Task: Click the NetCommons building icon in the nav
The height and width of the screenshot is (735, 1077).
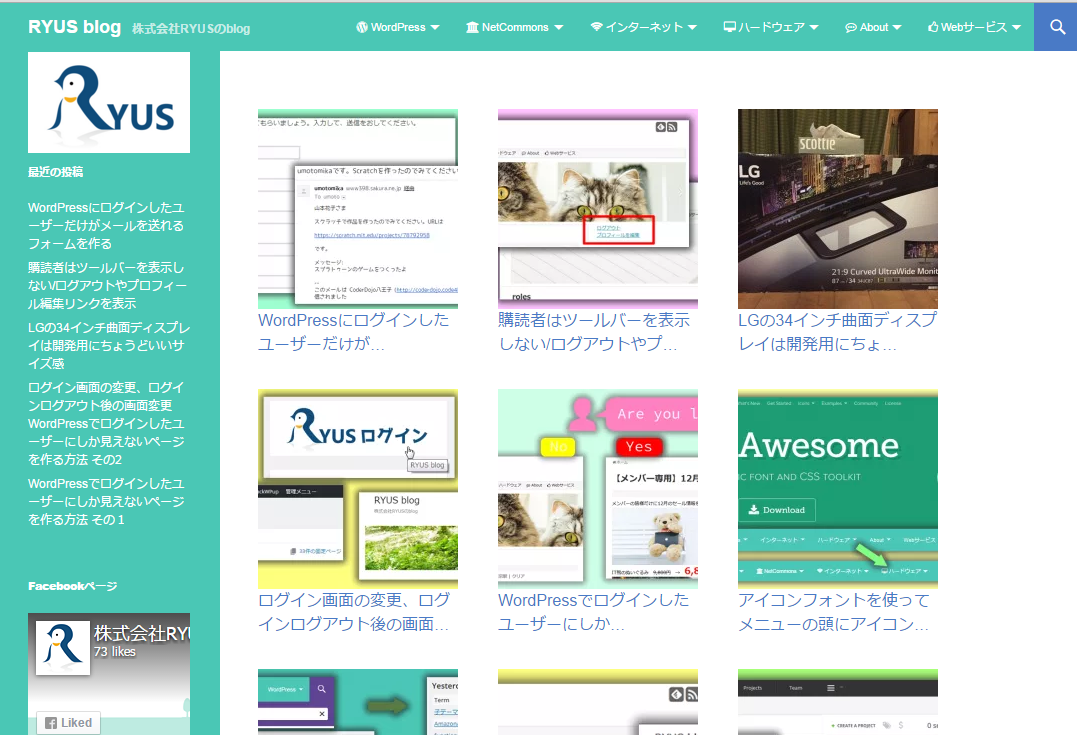Action: point(473,27)
